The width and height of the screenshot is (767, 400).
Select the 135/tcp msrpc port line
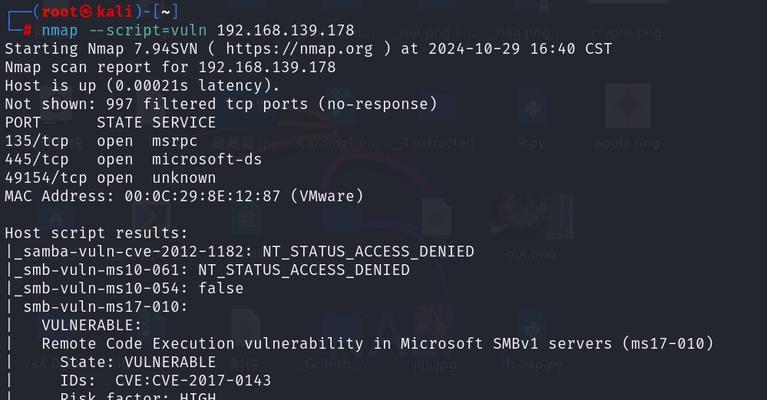(x=101, y=141)
